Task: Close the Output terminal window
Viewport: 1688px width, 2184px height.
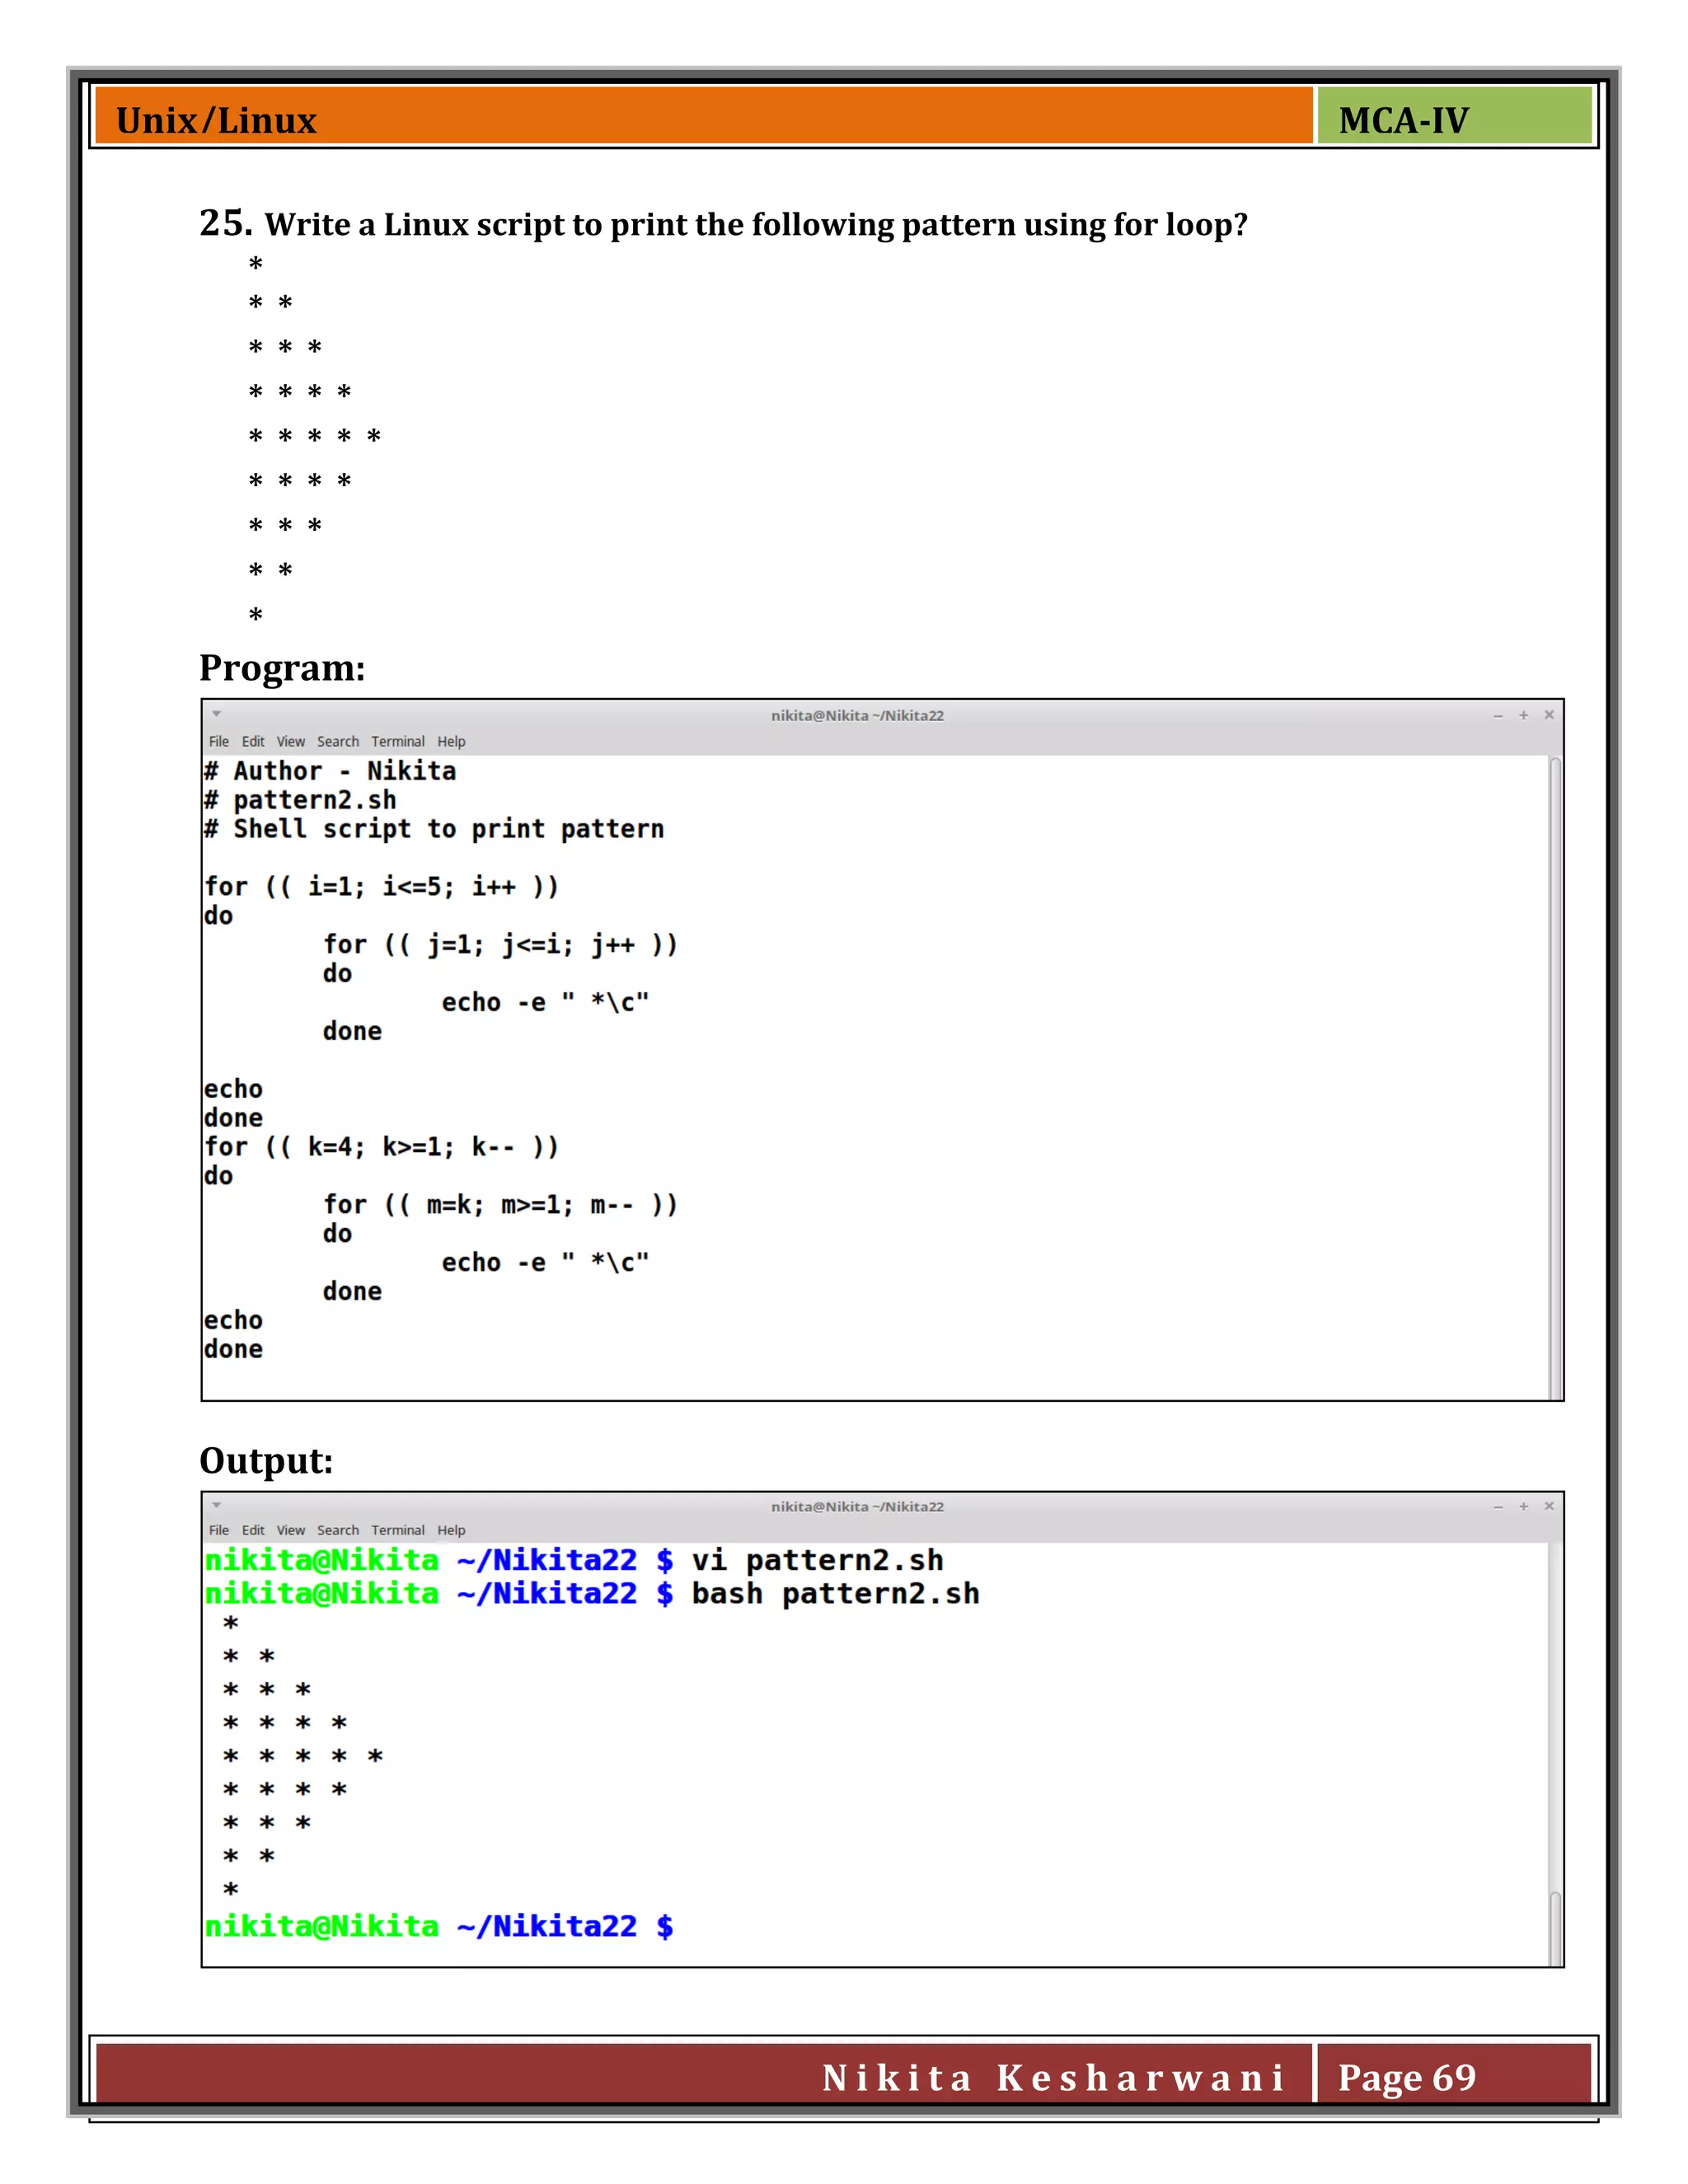Action: (1549, 1506)
